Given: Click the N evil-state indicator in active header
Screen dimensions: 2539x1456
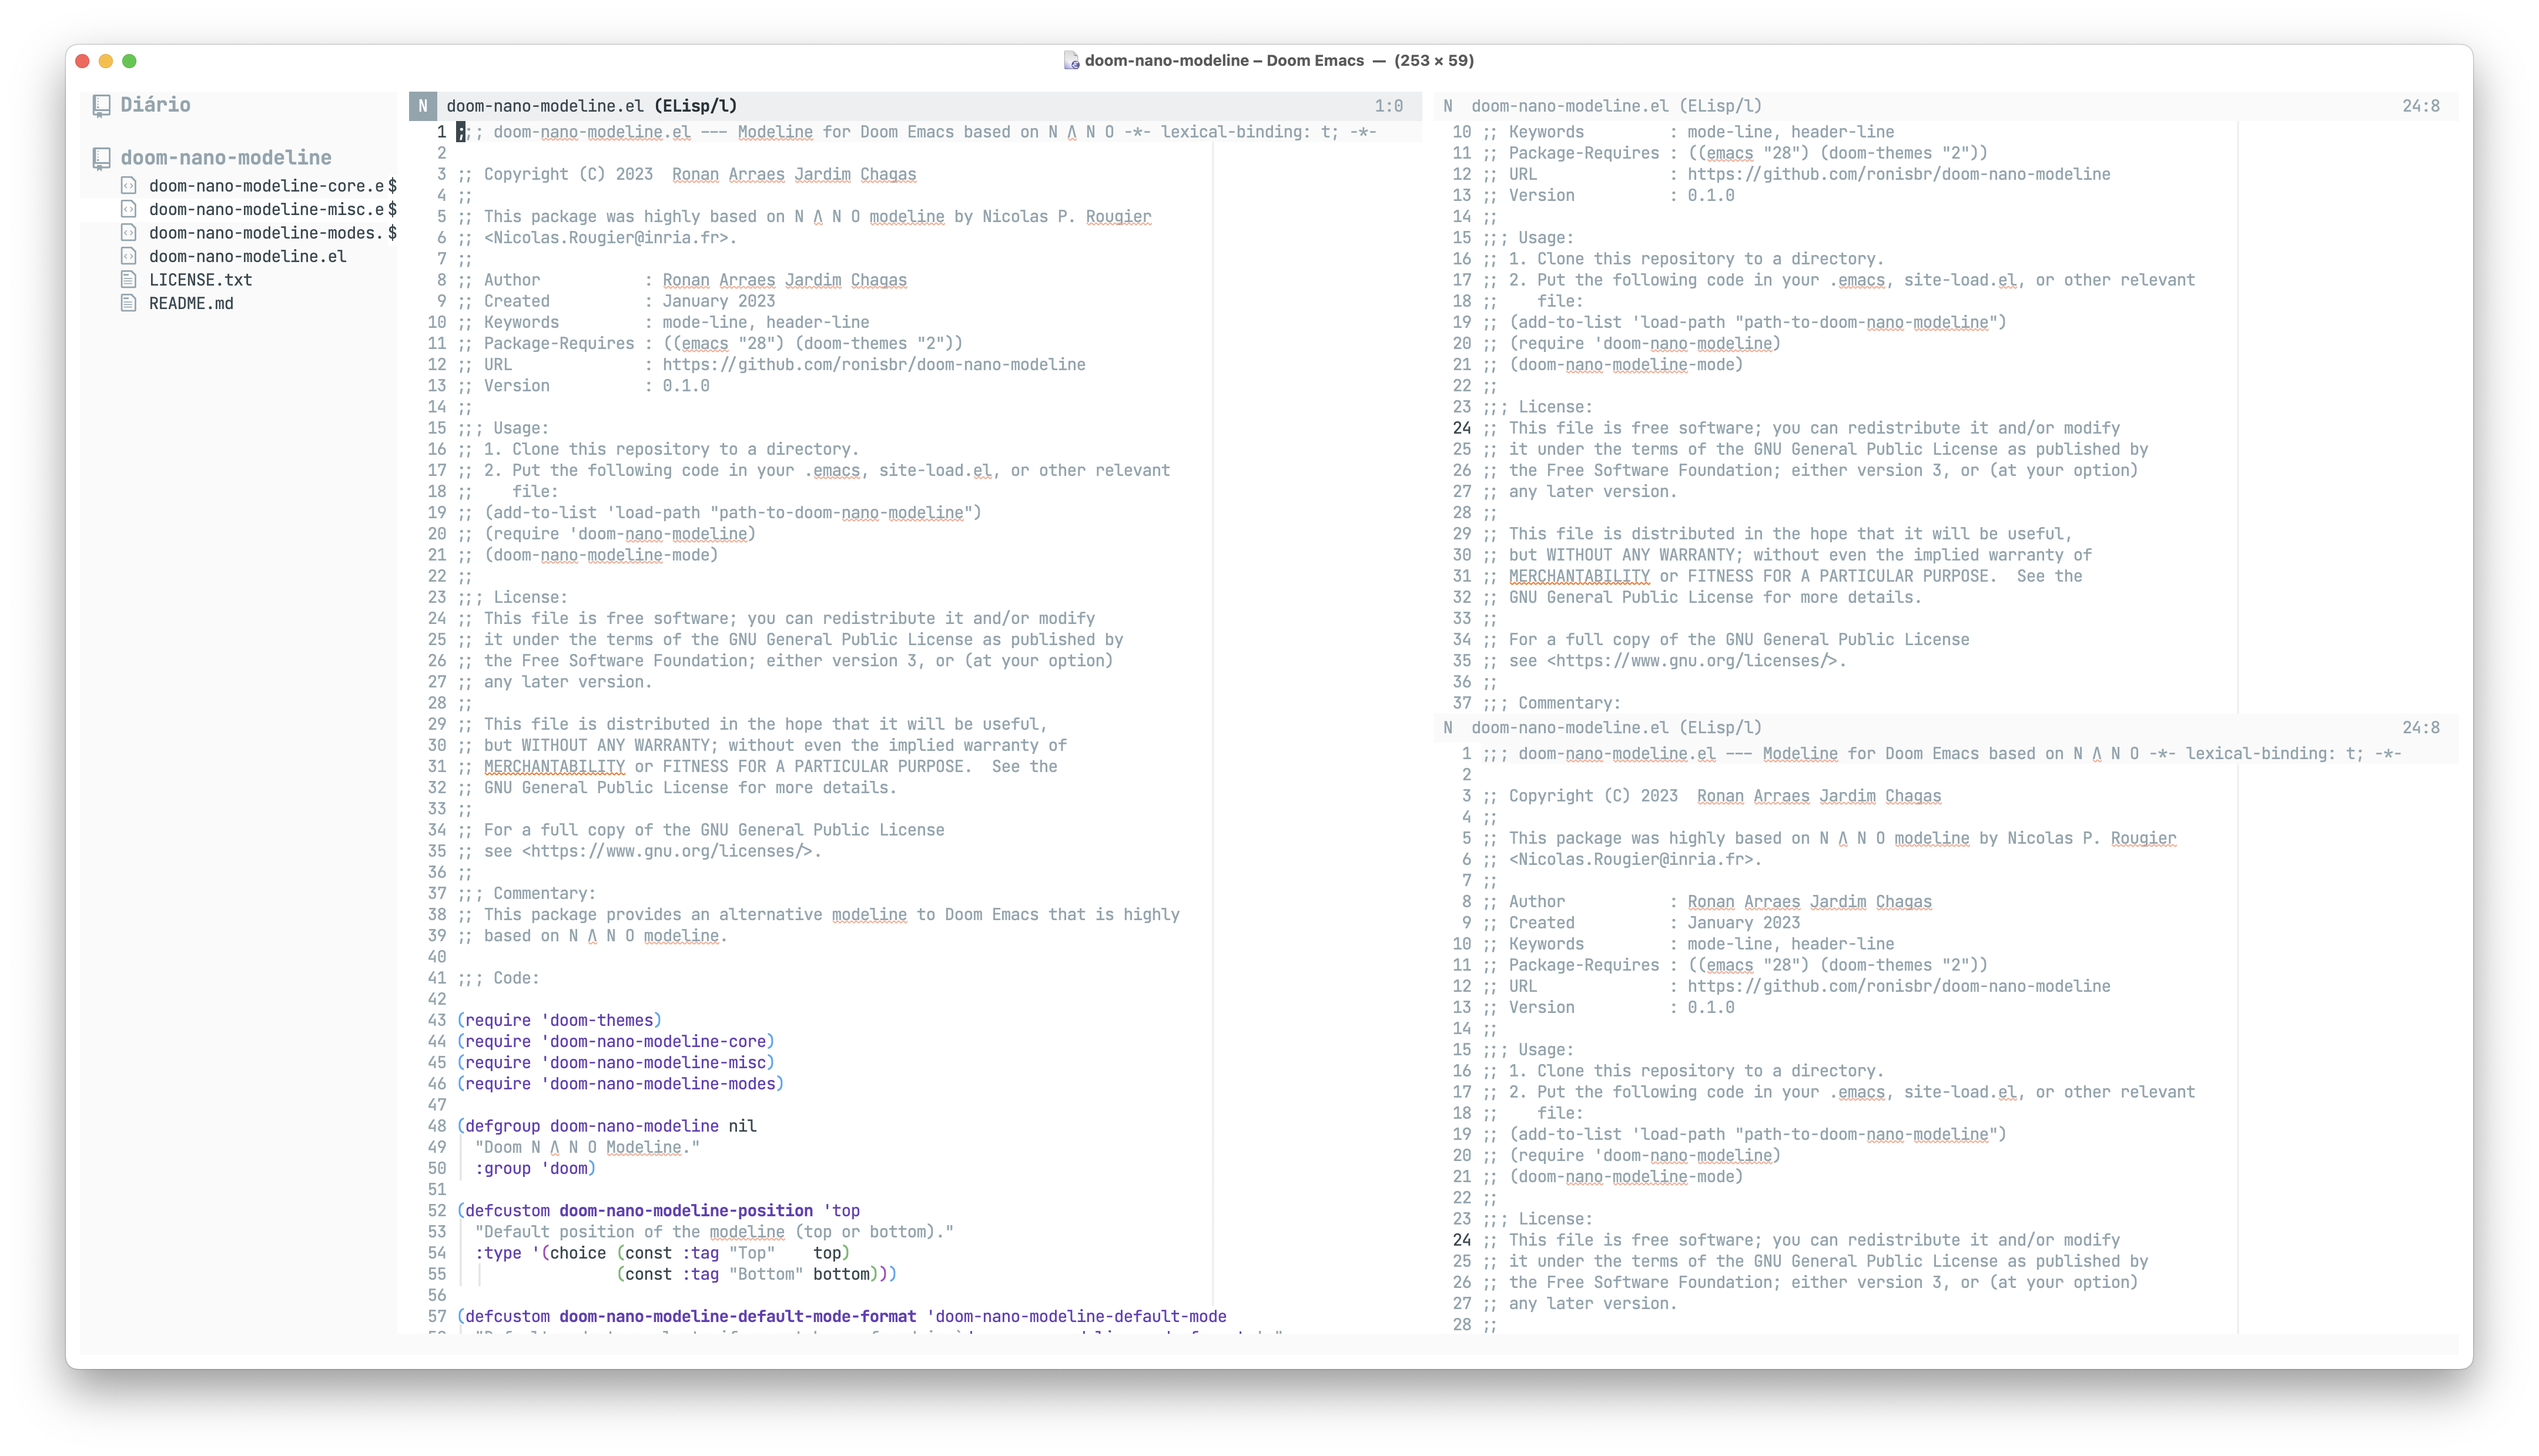Looking at the screenshot, I should pyautogui.click(x=422, y=106).
